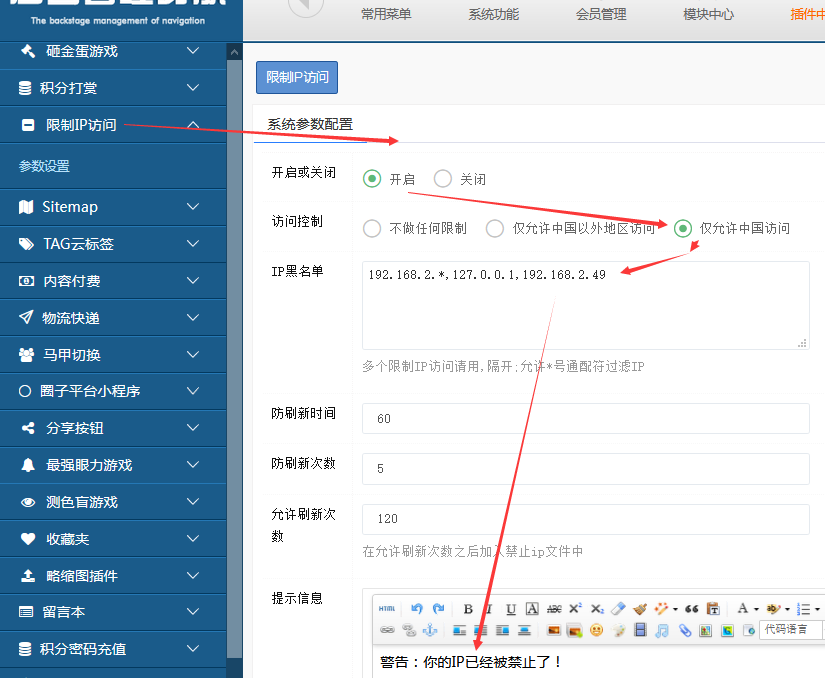The width and height of the screenshot is (825, 678).
Task: Open the 会员管理 top menu
Action: [x=601, y=14]
